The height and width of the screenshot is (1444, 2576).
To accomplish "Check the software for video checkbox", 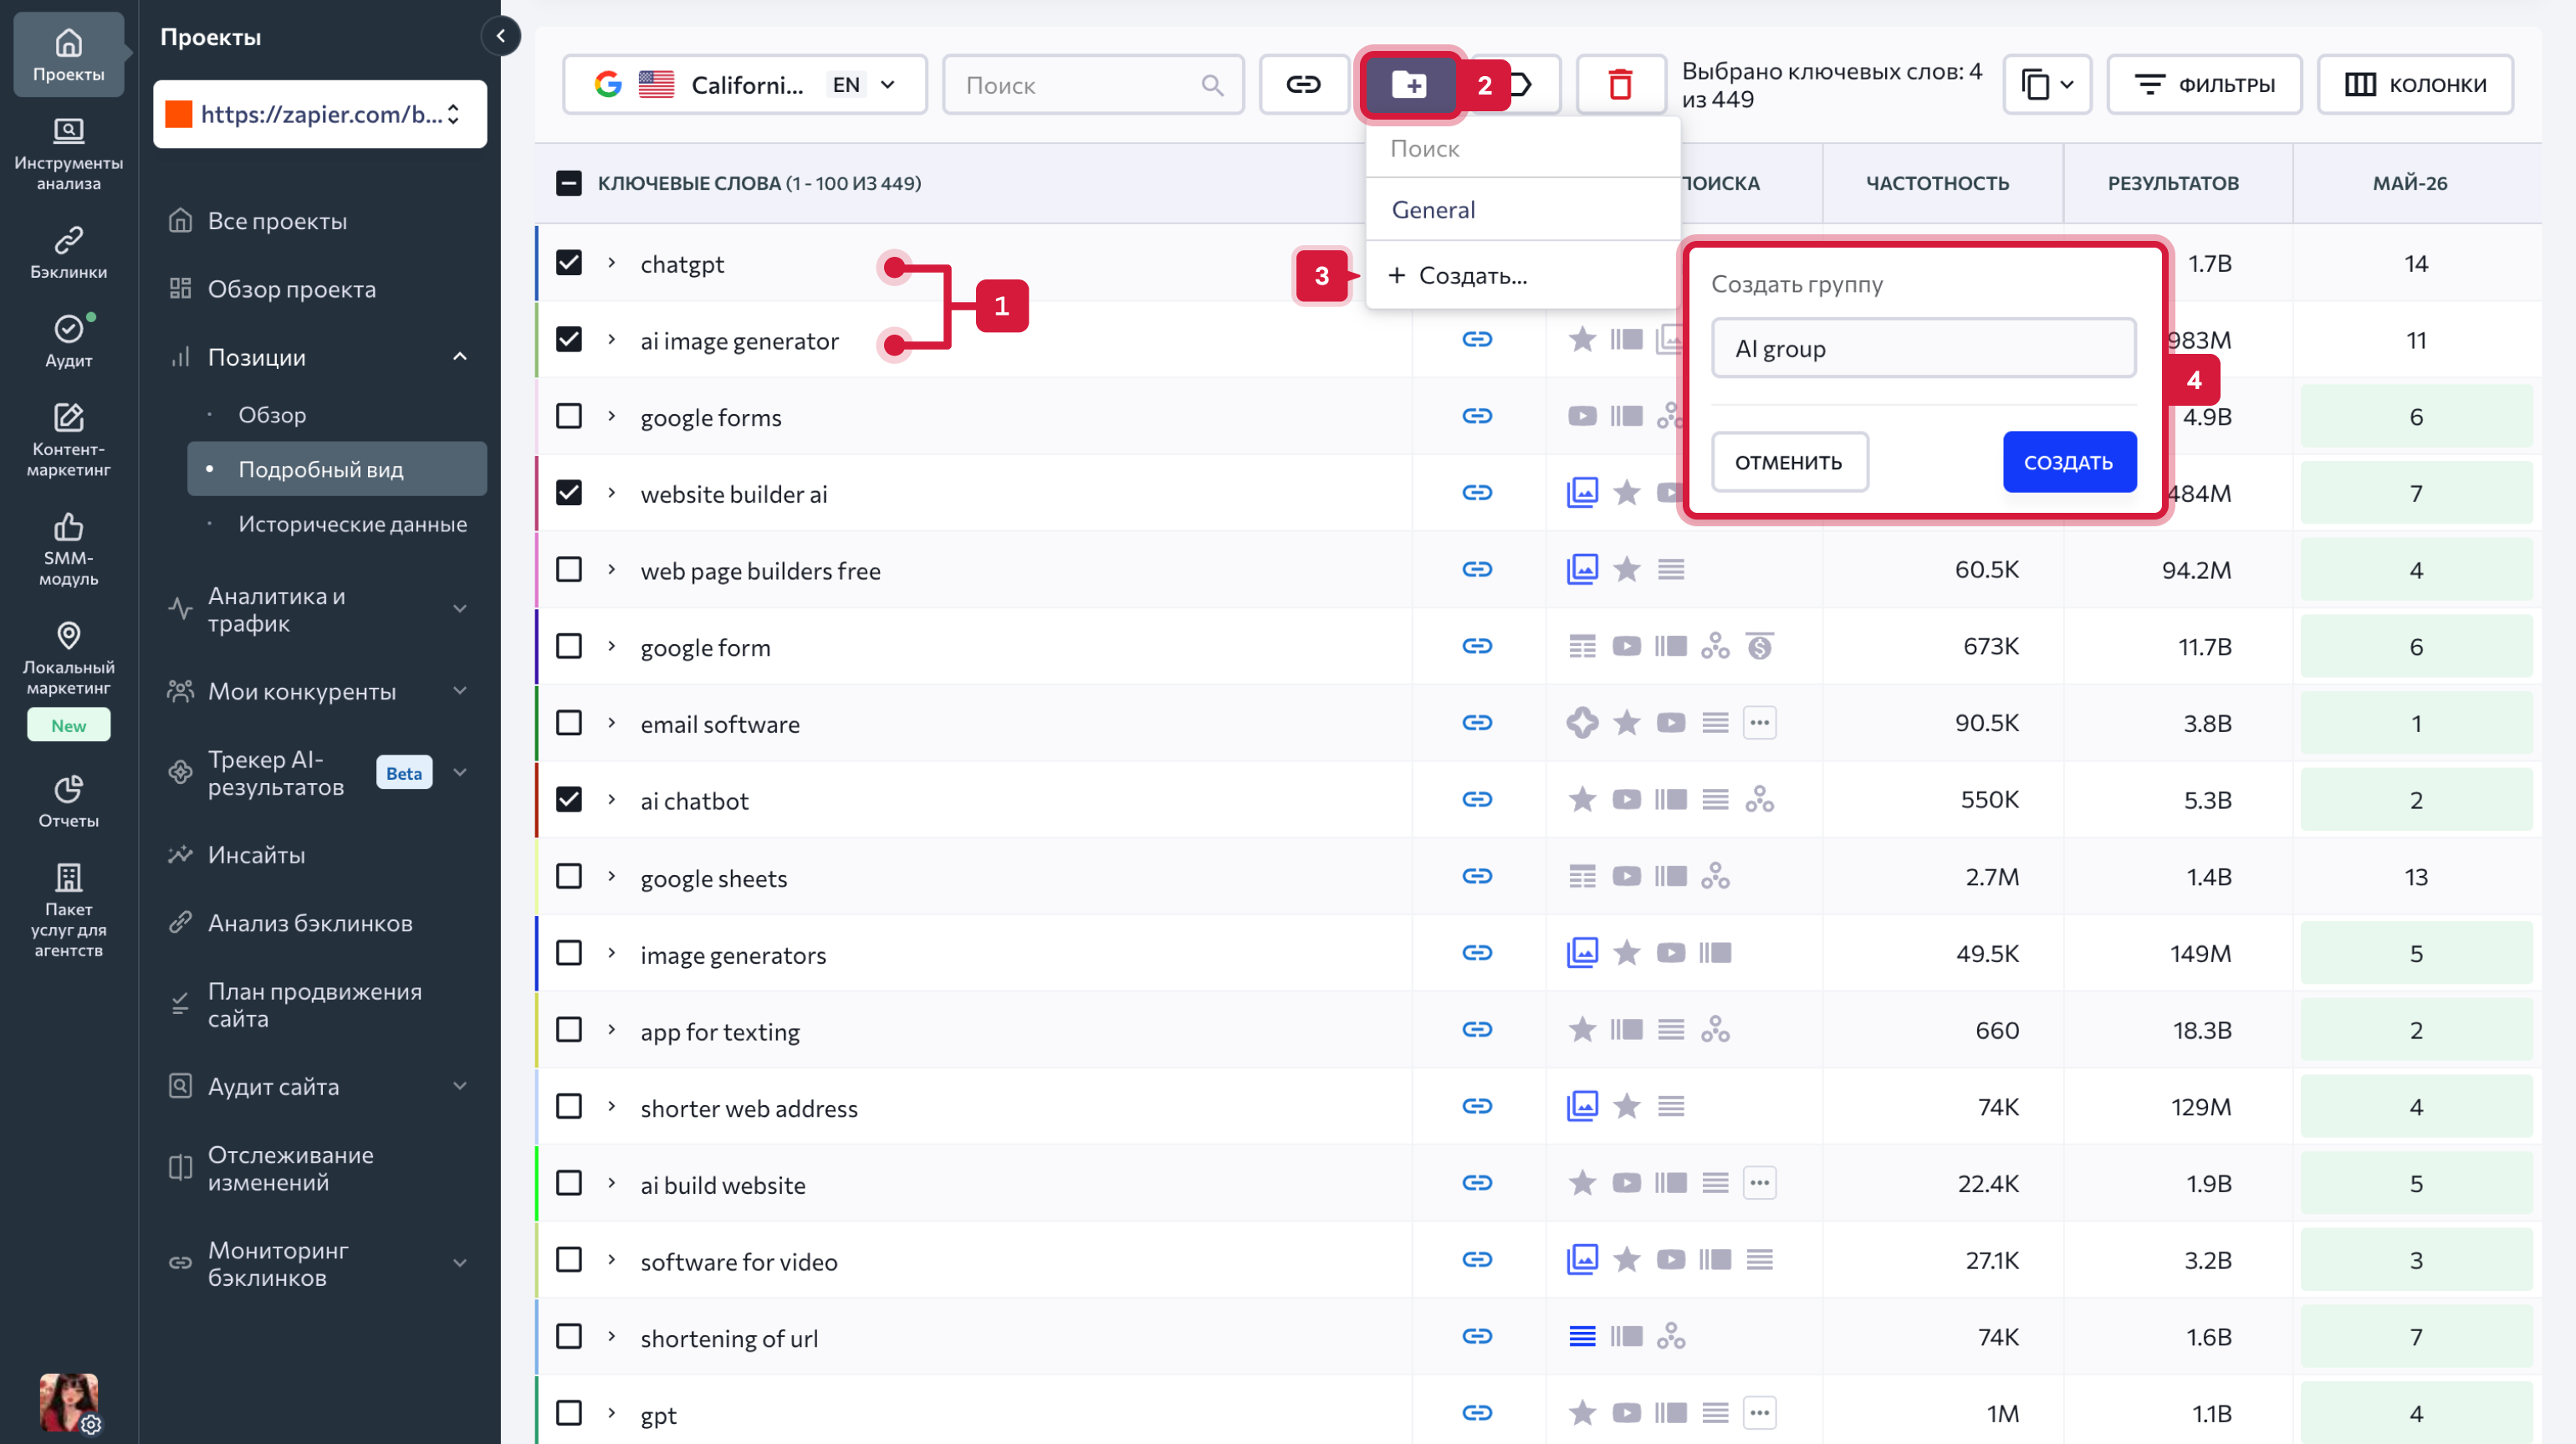I will [x=569, y=1259].
